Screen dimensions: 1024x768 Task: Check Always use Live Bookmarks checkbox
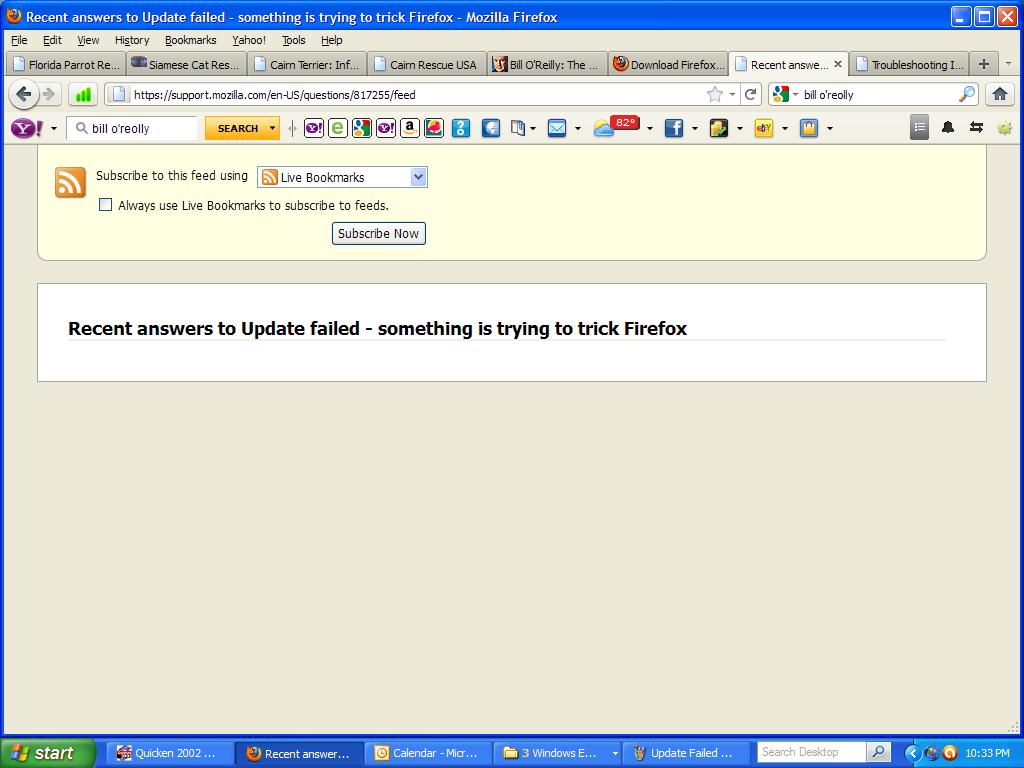coord(105,205)
